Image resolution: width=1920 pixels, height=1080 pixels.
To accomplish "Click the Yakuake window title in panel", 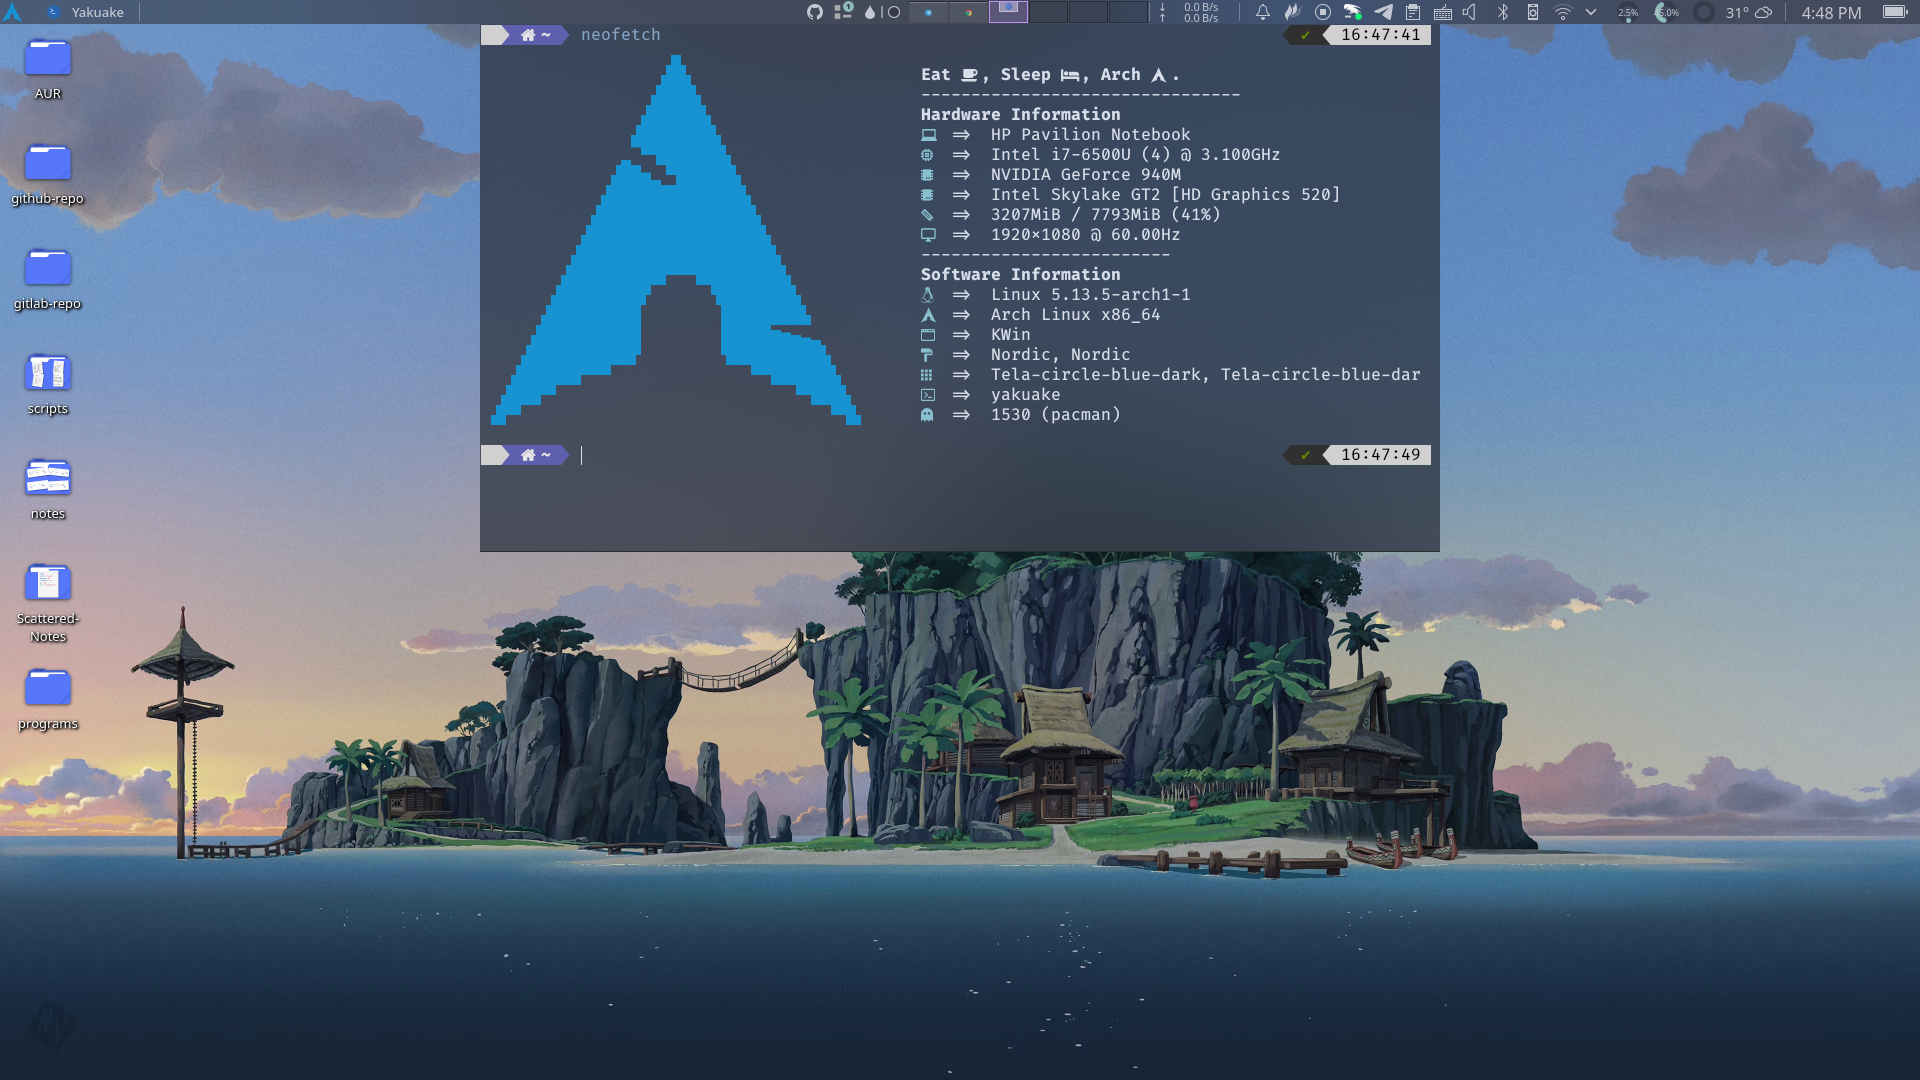I will pos(97,12).
